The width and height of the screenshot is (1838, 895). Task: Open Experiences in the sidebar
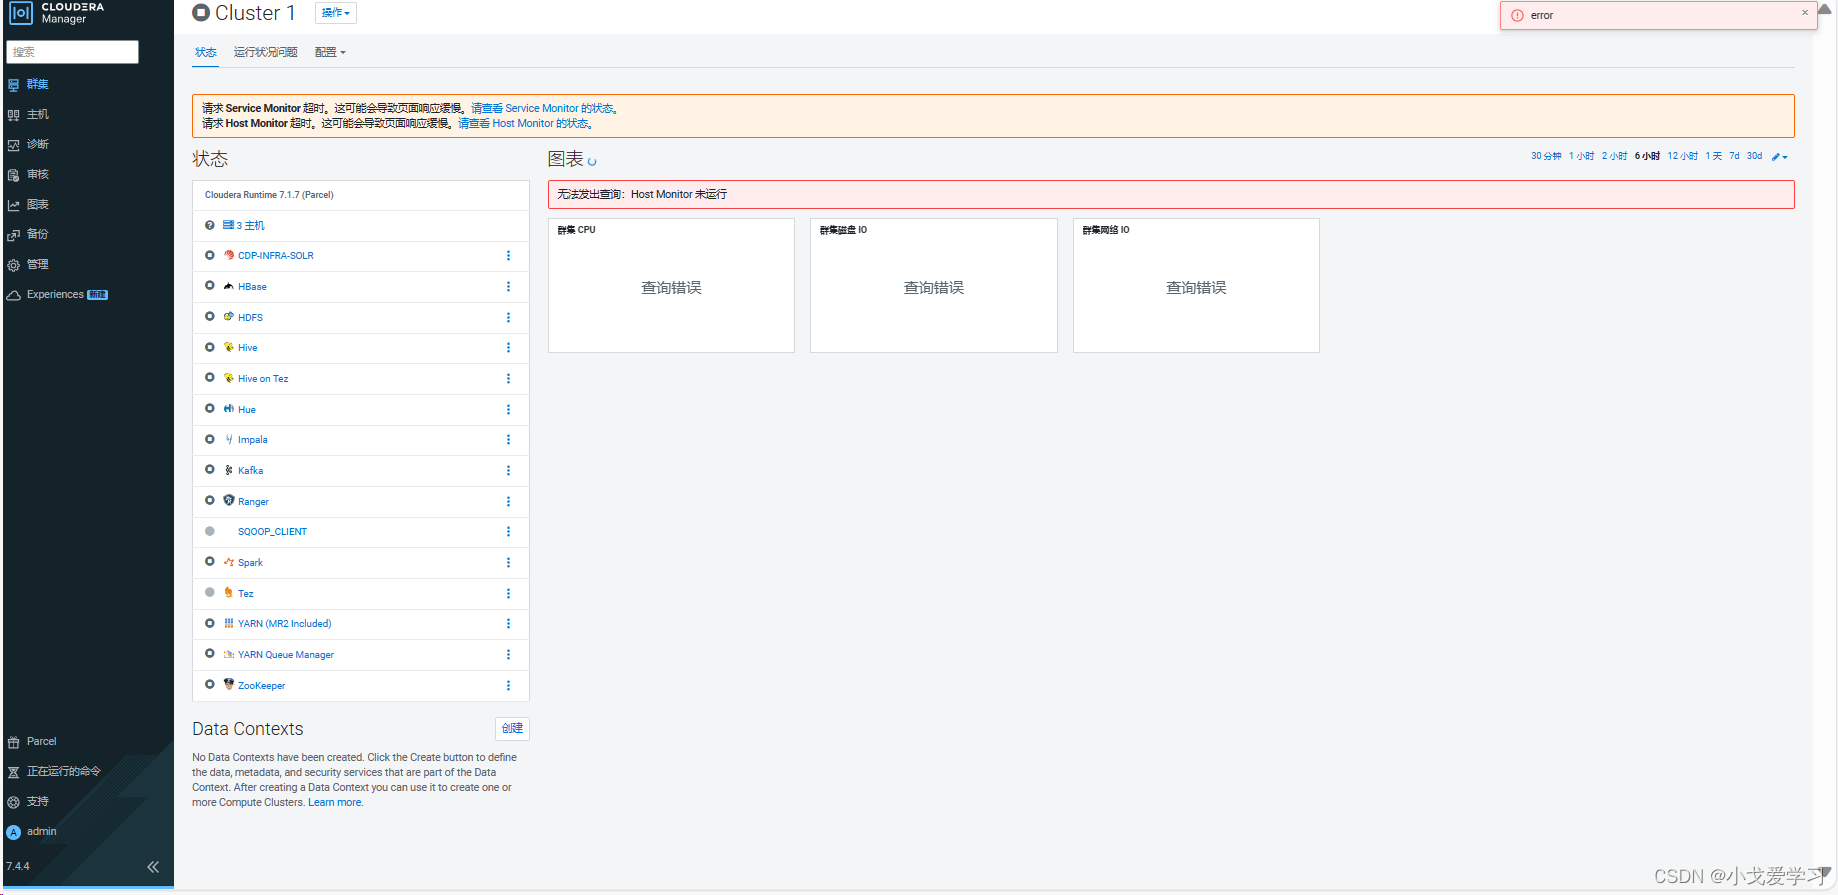(55, 294)
